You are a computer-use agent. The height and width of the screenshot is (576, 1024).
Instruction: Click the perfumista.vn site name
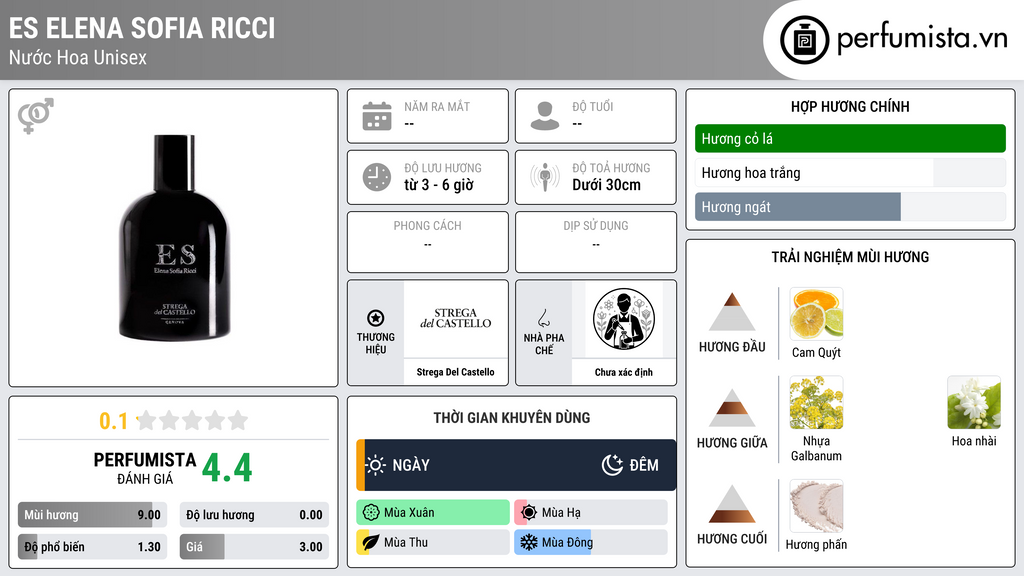tap(922, 39)
